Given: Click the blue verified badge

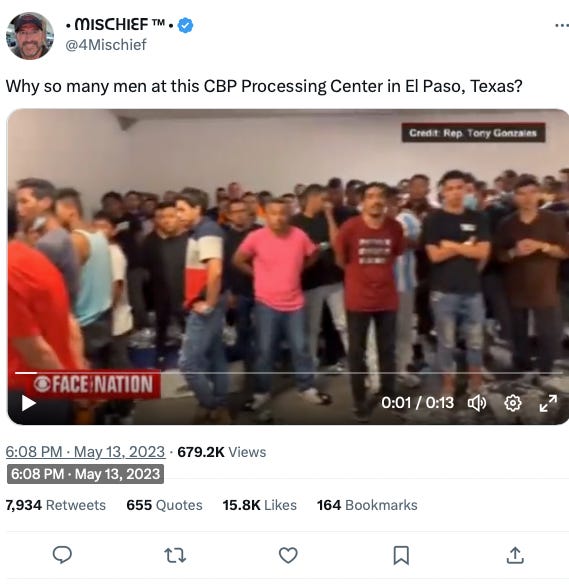Looking at the screenshot, I should point(185,25).
